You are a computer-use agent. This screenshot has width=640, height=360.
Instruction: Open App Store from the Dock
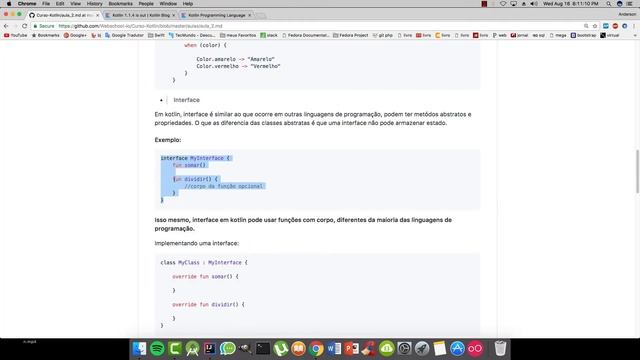pos(457,349)
